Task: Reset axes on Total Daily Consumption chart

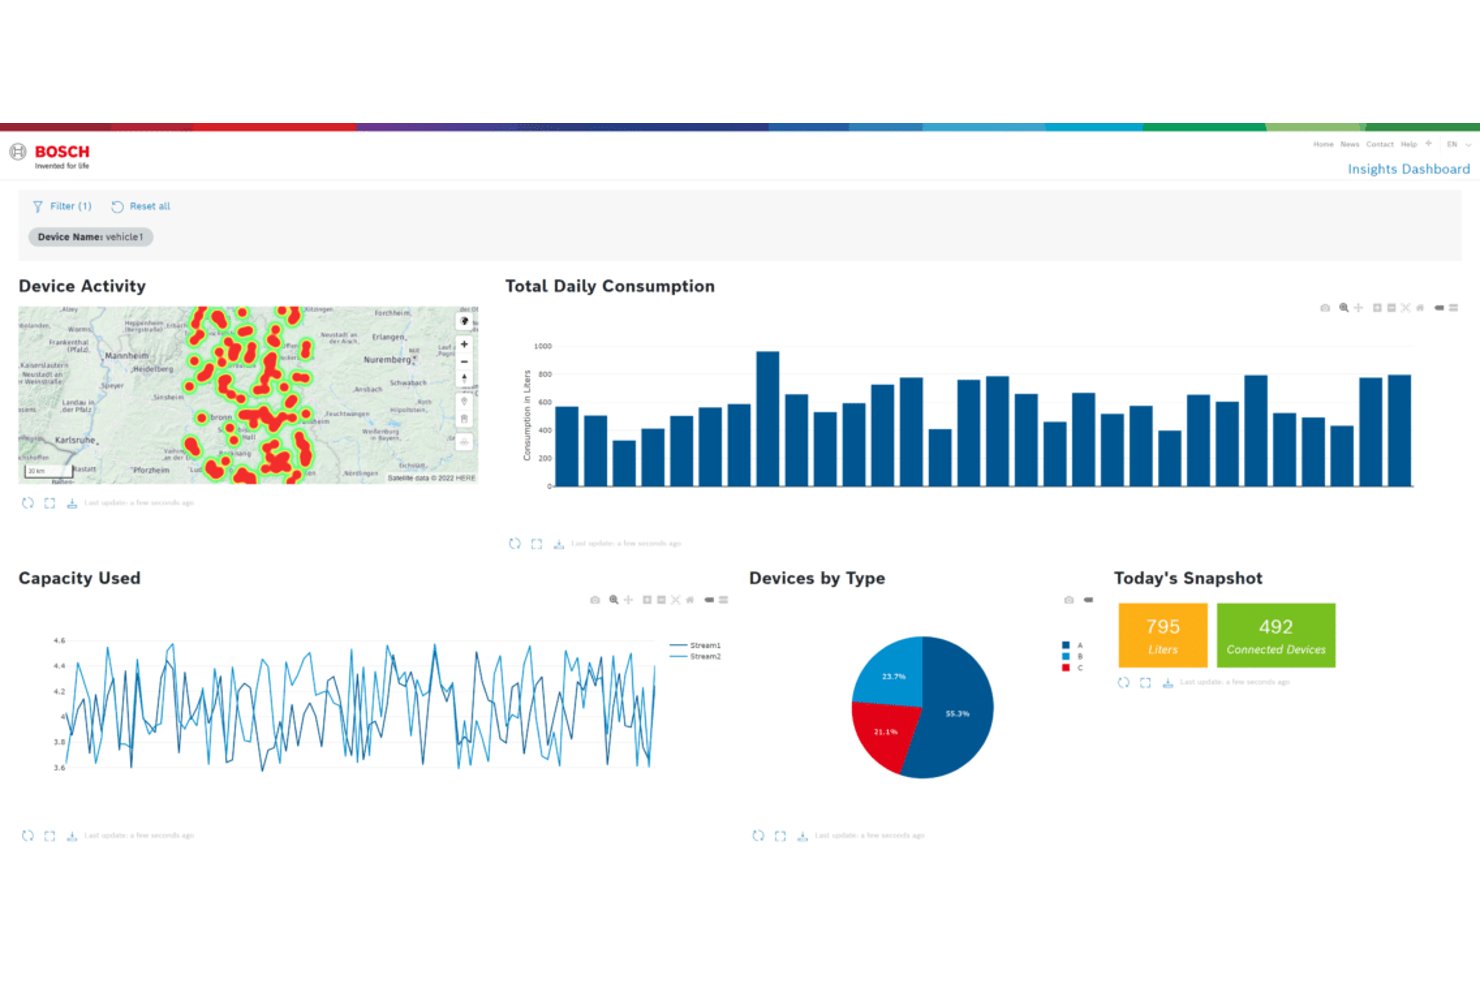Action: point(1420,308)
